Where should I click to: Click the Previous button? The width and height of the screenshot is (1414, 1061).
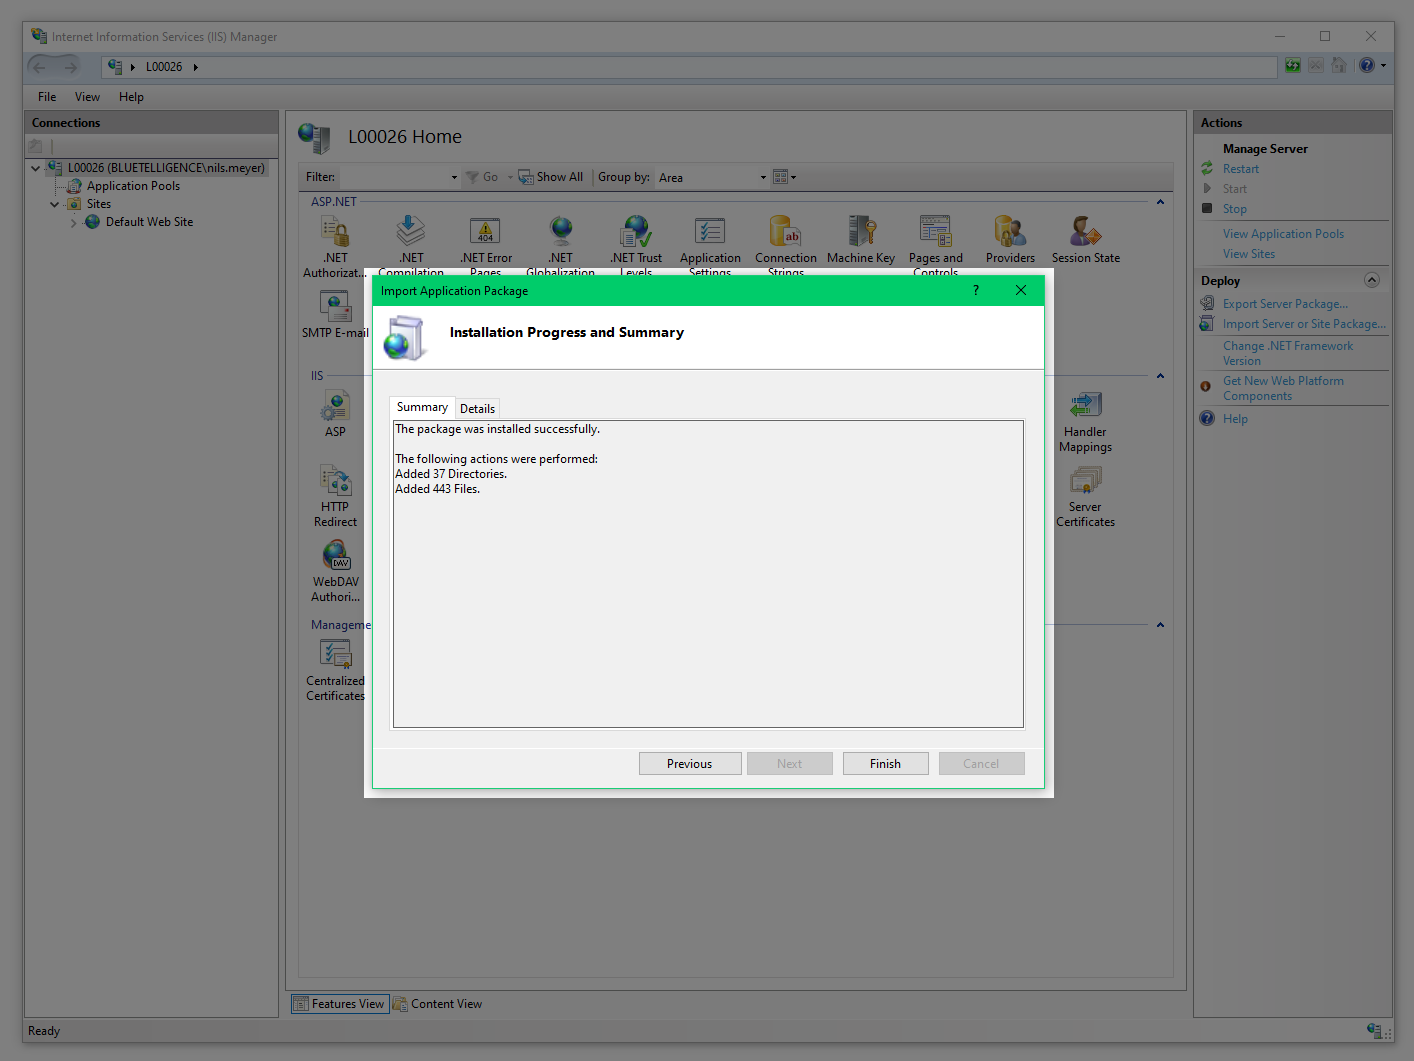tap(690, 764)
